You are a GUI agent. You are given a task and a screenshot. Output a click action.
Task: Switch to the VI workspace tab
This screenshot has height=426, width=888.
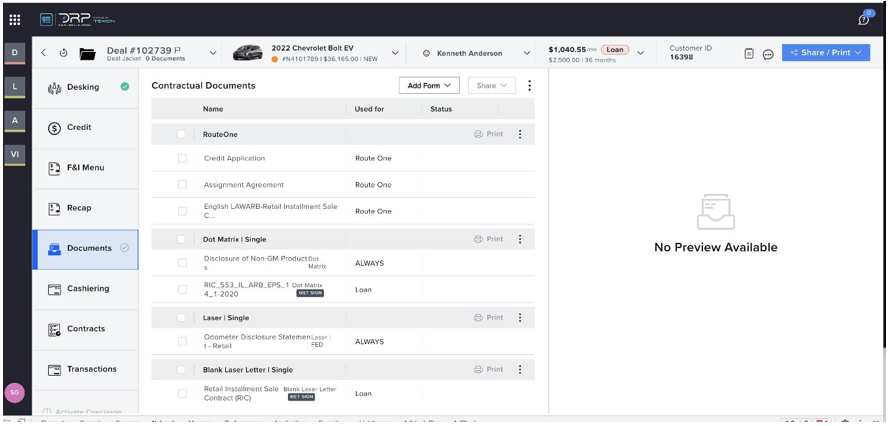[x=15, y=155]
